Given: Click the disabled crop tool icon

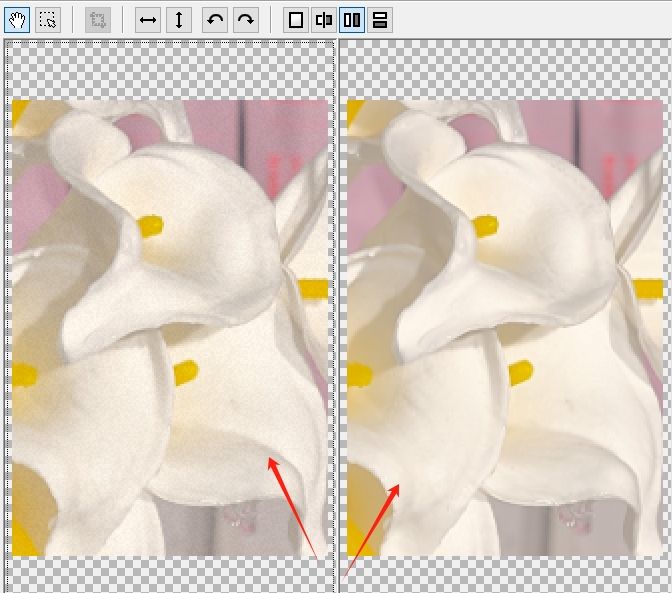Looking at the screenshot, I should coord(98,20).
